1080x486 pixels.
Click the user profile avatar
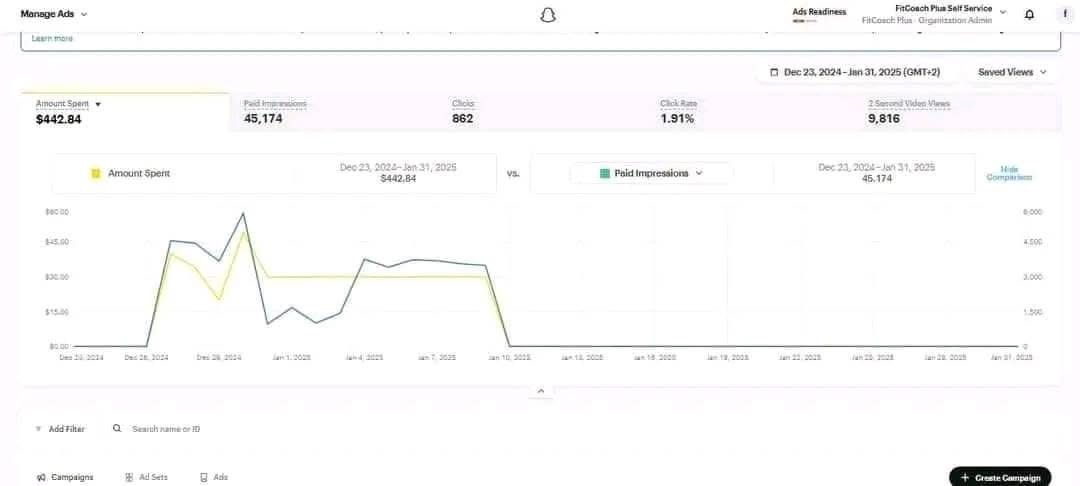coord(1064,15)
